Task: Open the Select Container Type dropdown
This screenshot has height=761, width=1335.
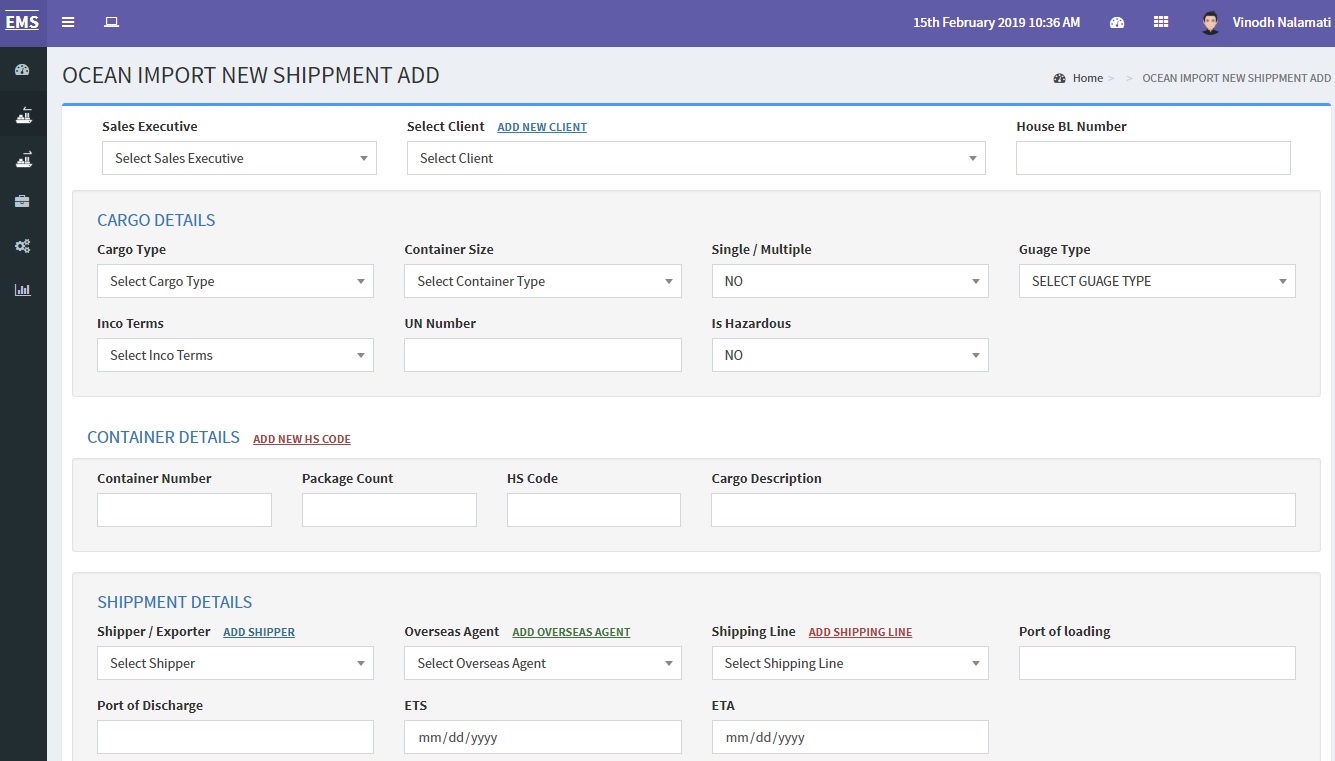Action: (542, 281)
